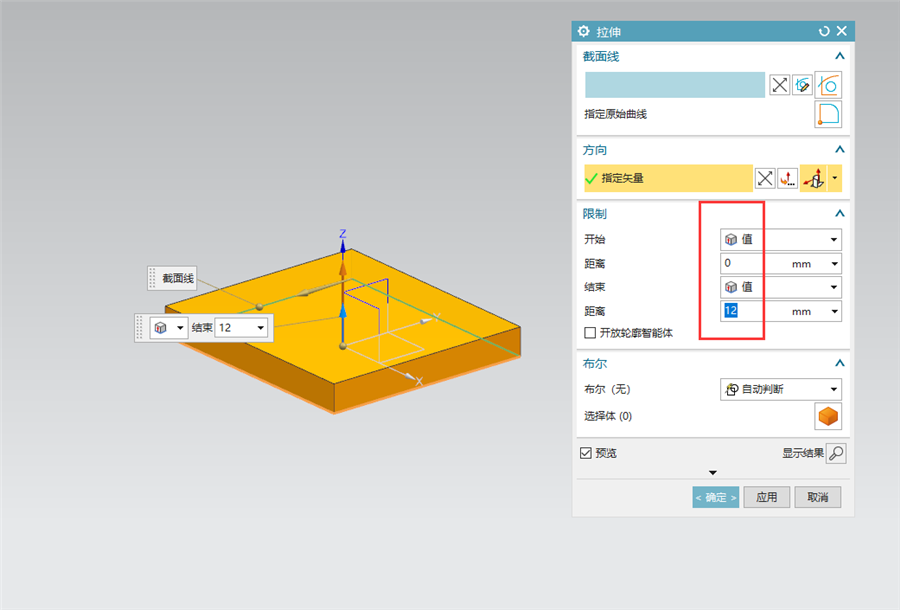
Task: Expand more options via the bottom arrow
Action: pos(712,472)
